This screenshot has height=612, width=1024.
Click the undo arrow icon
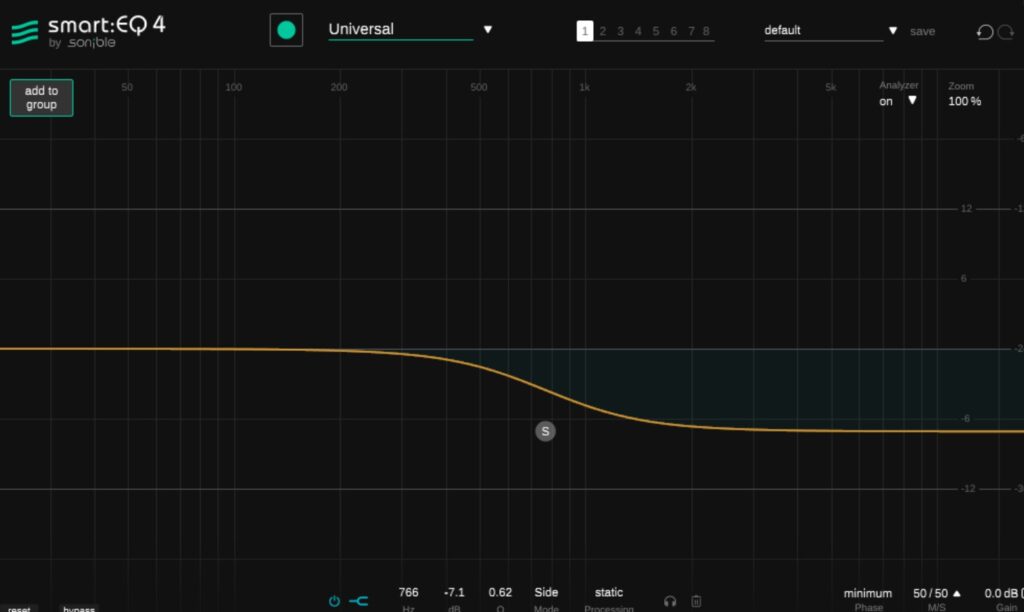tap(985, 32)
